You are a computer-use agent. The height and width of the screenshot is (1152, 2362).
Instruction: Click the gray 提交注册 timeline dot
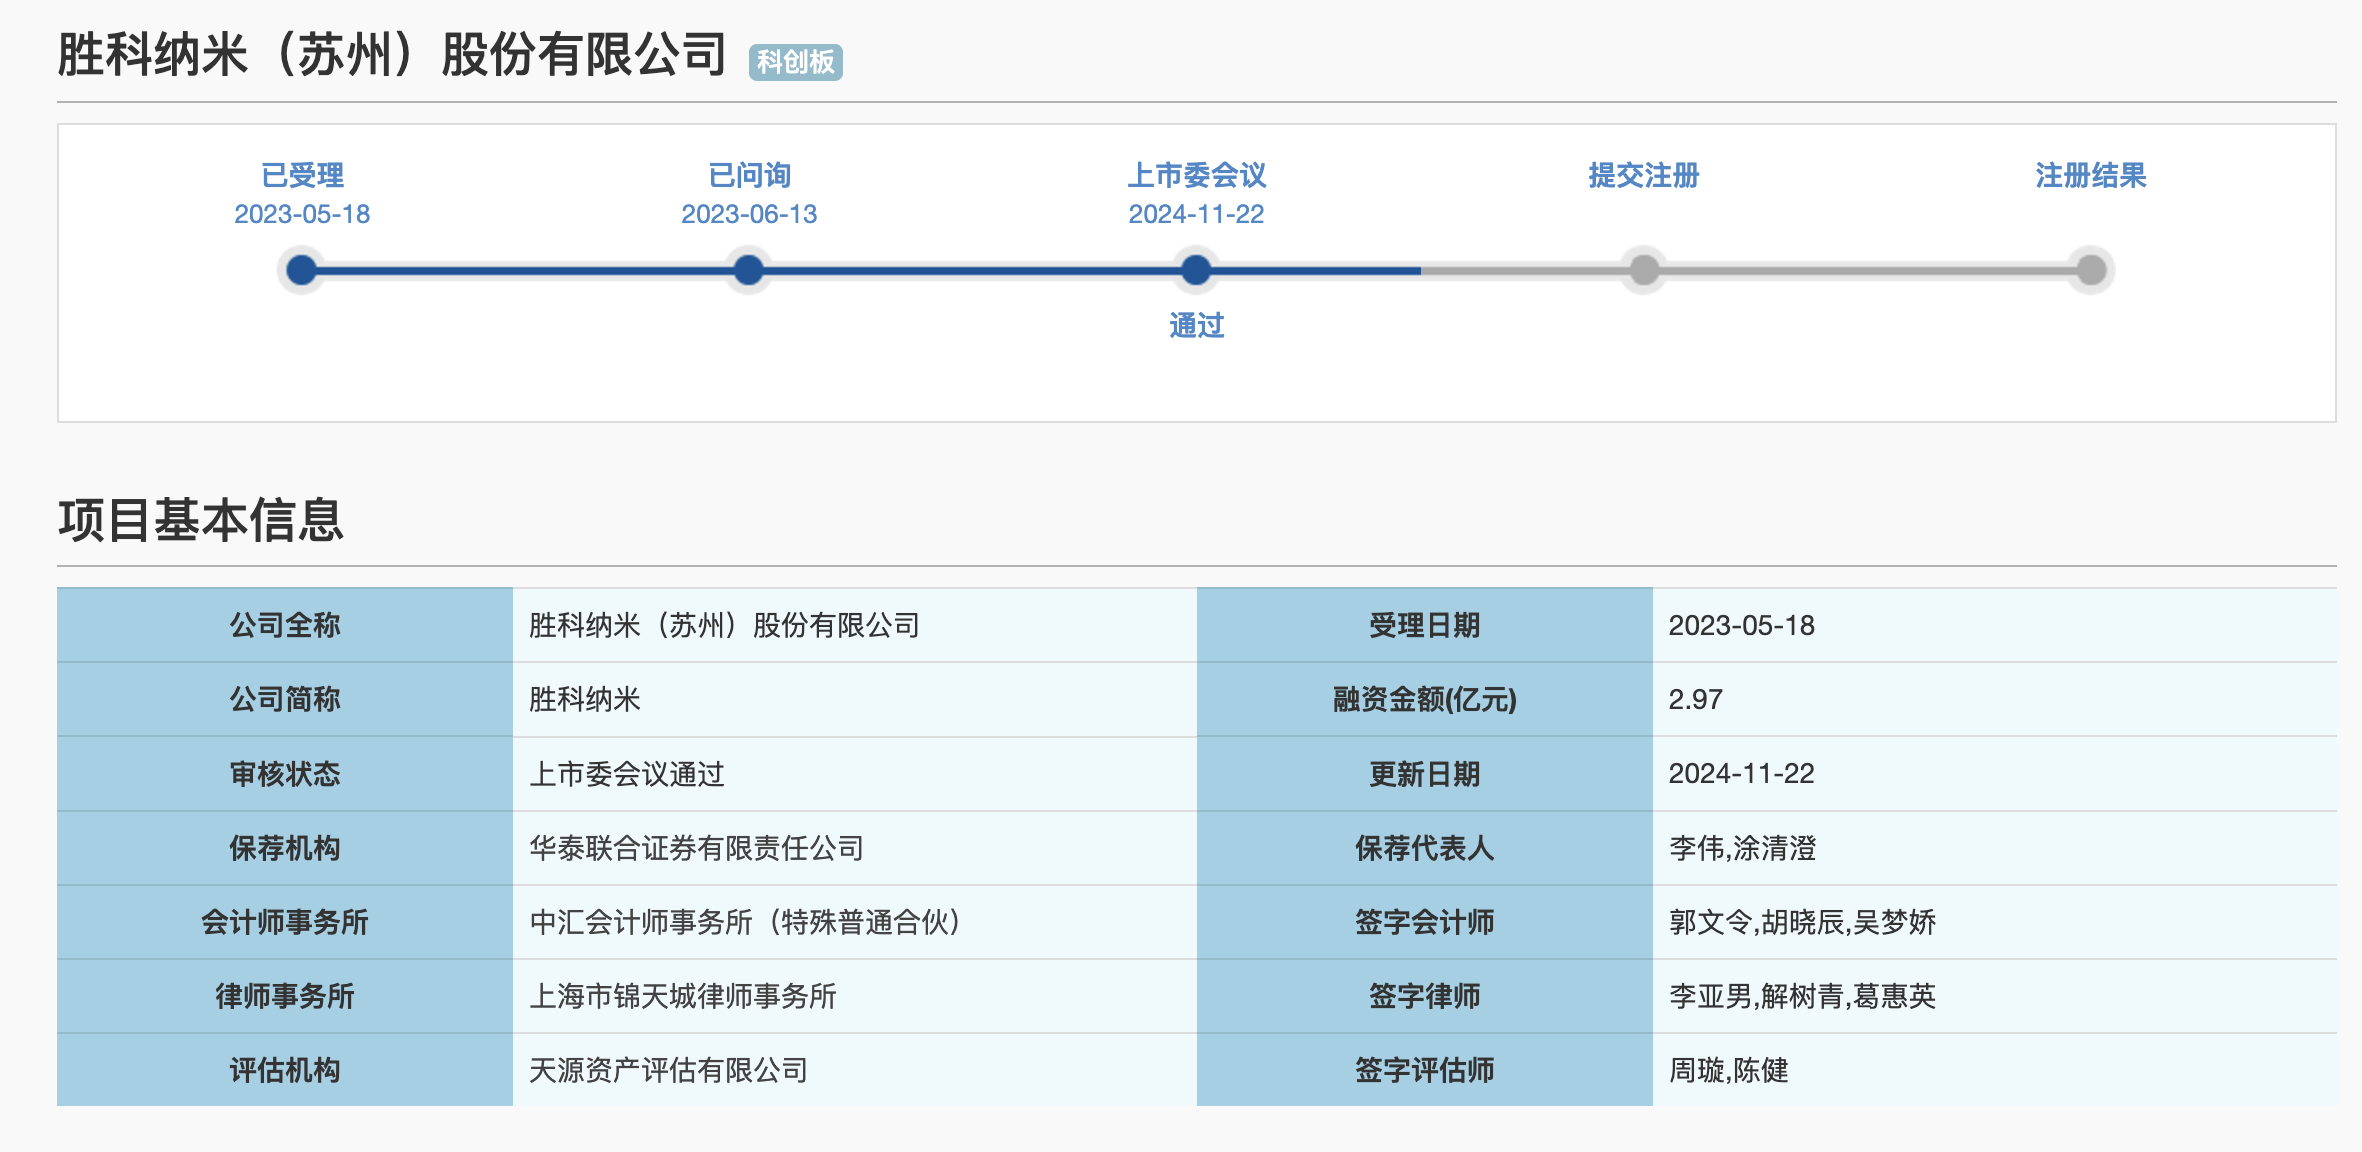[x=1643, y=270]
